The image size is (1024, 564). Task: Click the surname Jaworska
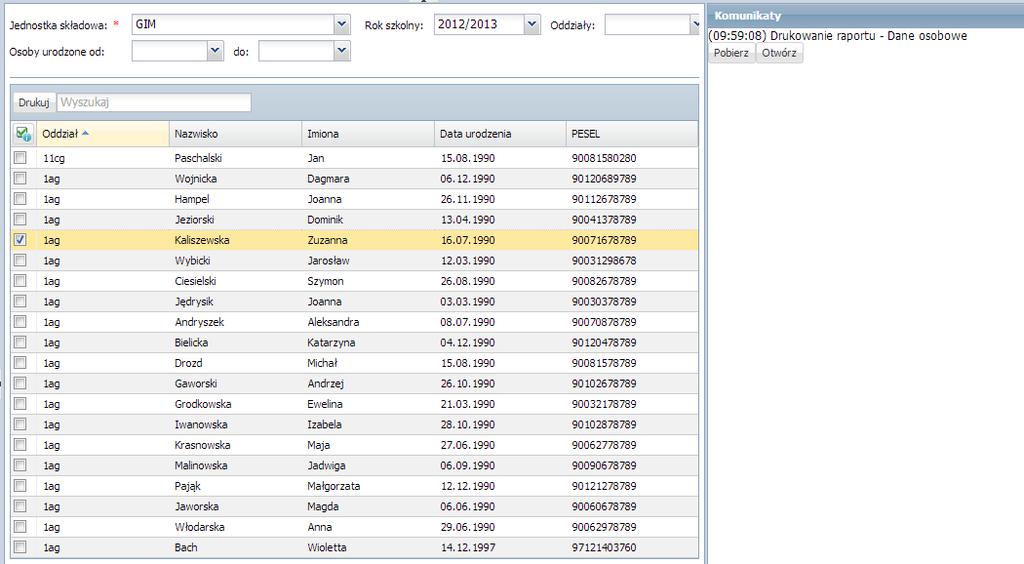click(x=197, y=506)
